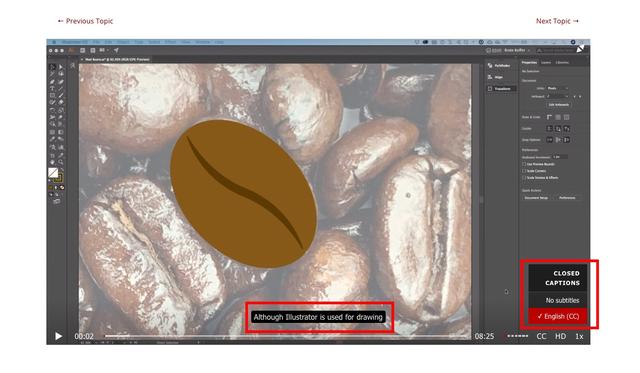Play the video
The image size is (640, 373).
click(58, 336)
